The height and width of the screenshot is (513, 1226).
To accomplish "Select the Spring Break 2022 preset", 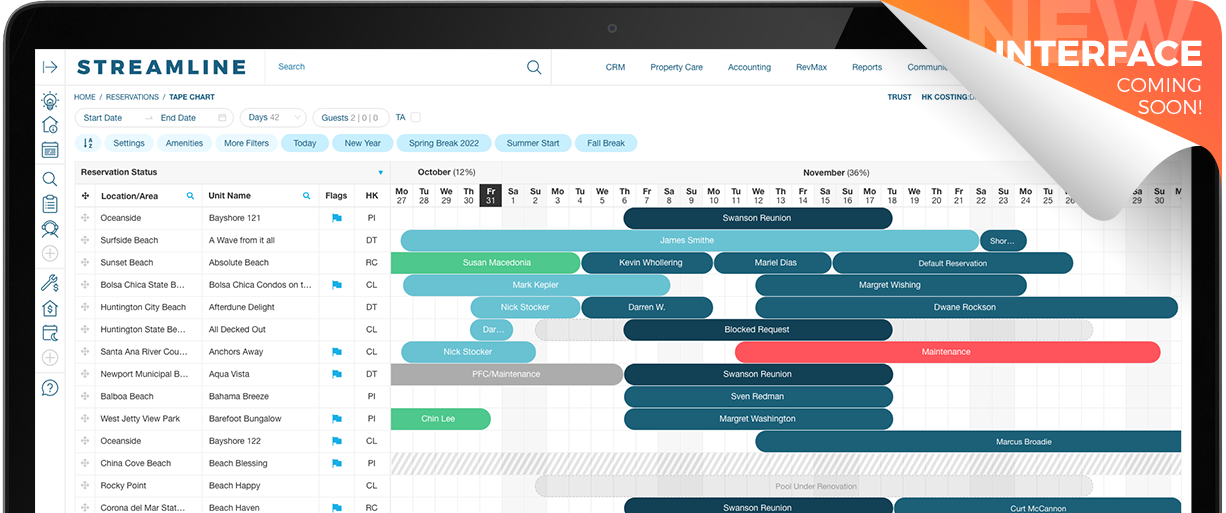I will pos(444,143).
